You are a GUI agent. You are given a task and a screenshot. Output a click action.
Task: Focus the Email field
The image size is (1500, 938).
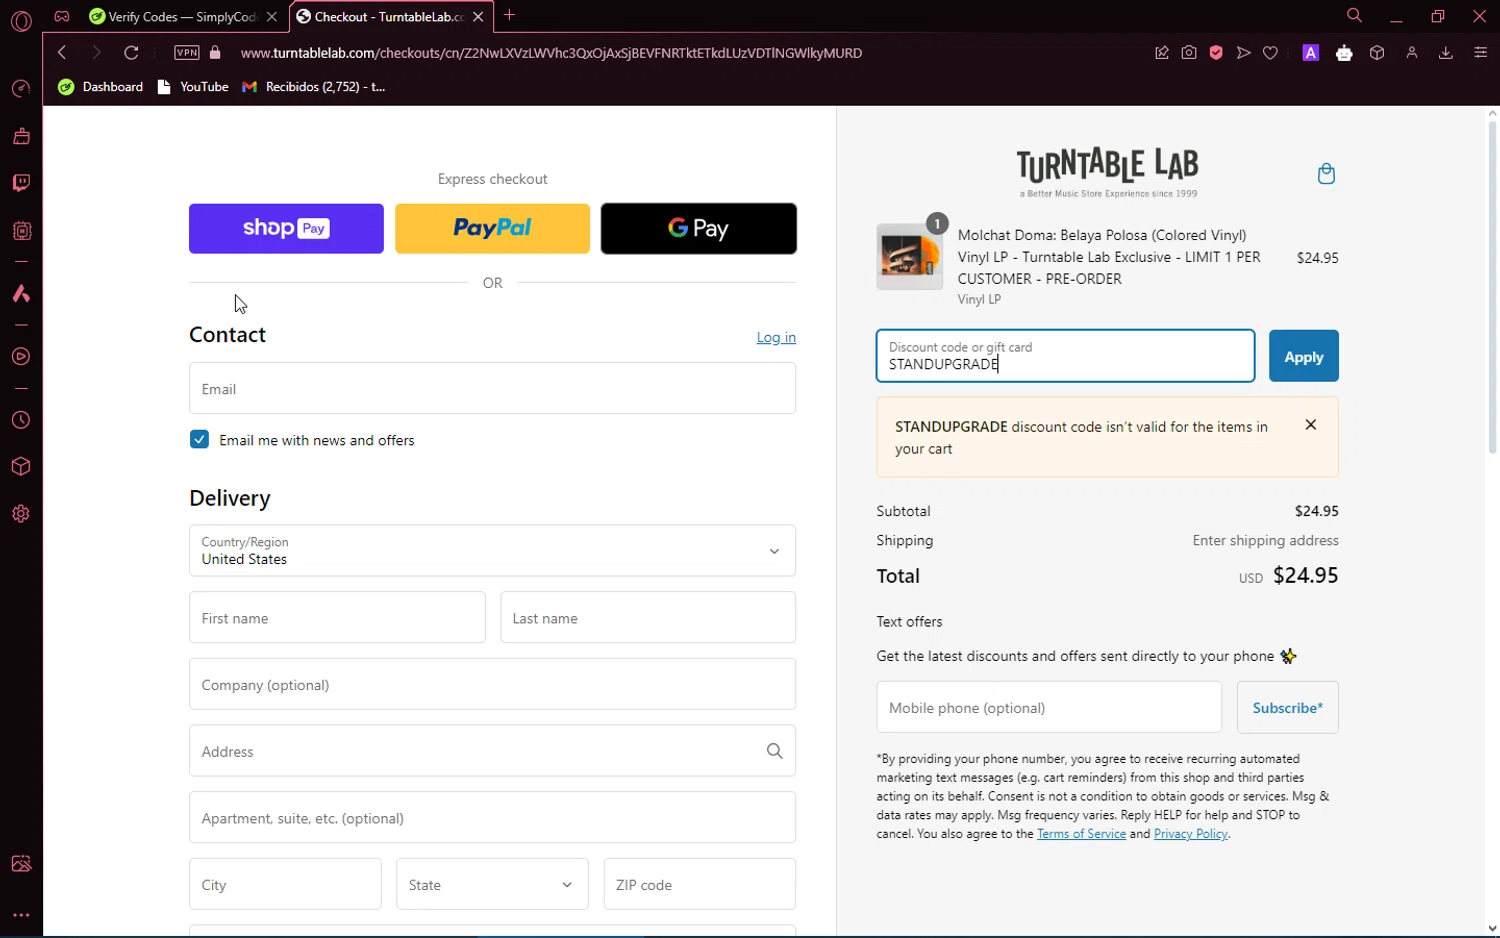point(493,389)
